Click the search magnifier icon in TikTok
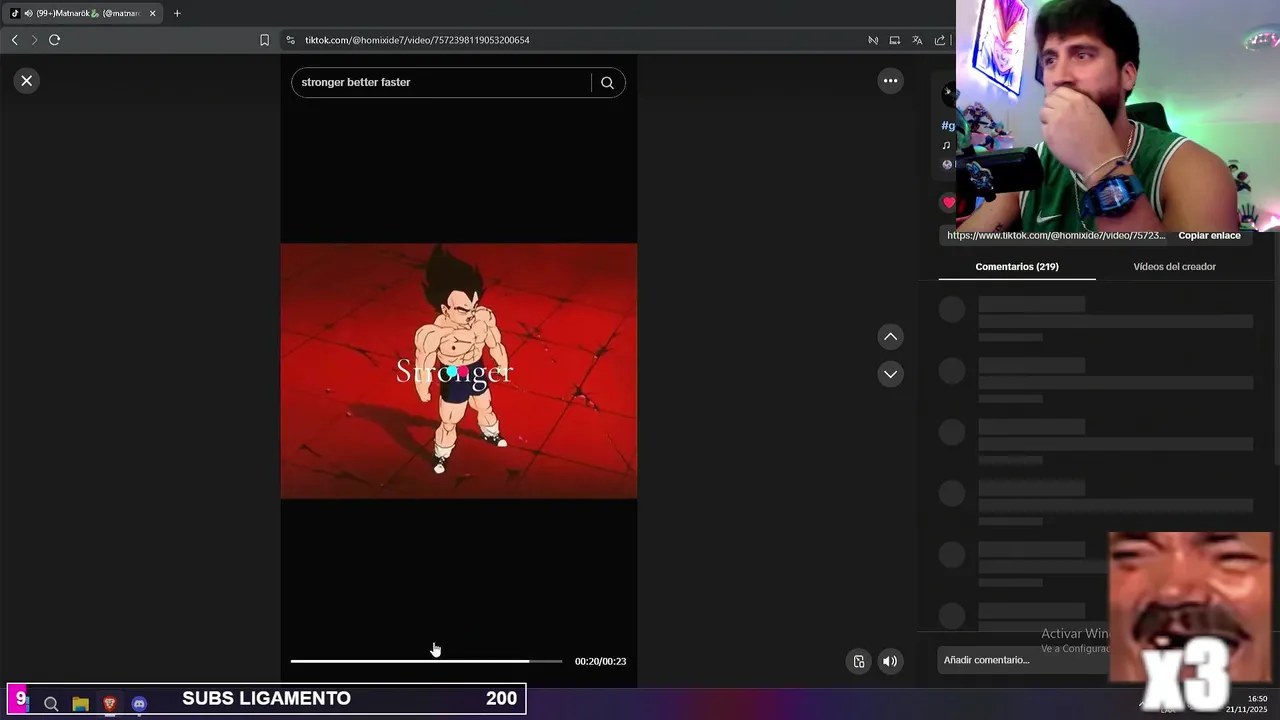1280x720 pixels. (607, 83)
